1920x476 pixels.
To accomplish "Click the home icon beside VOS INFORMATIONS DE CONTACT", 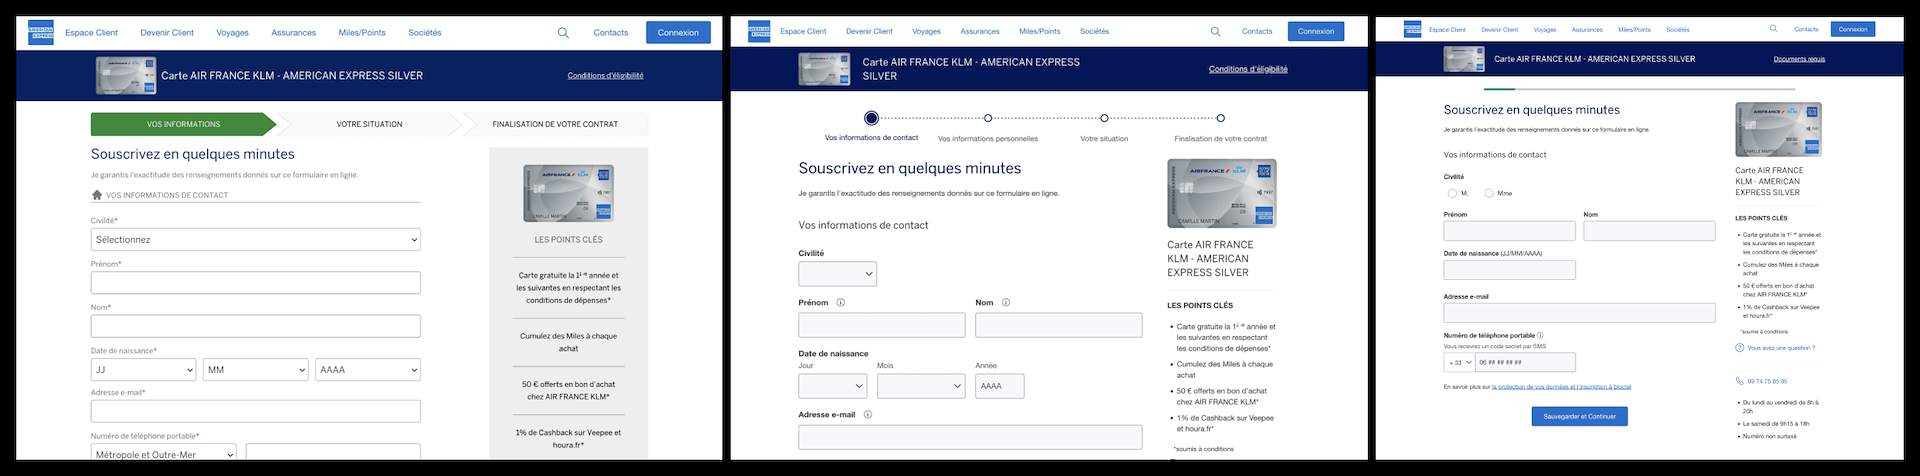I will pos(97,195).
